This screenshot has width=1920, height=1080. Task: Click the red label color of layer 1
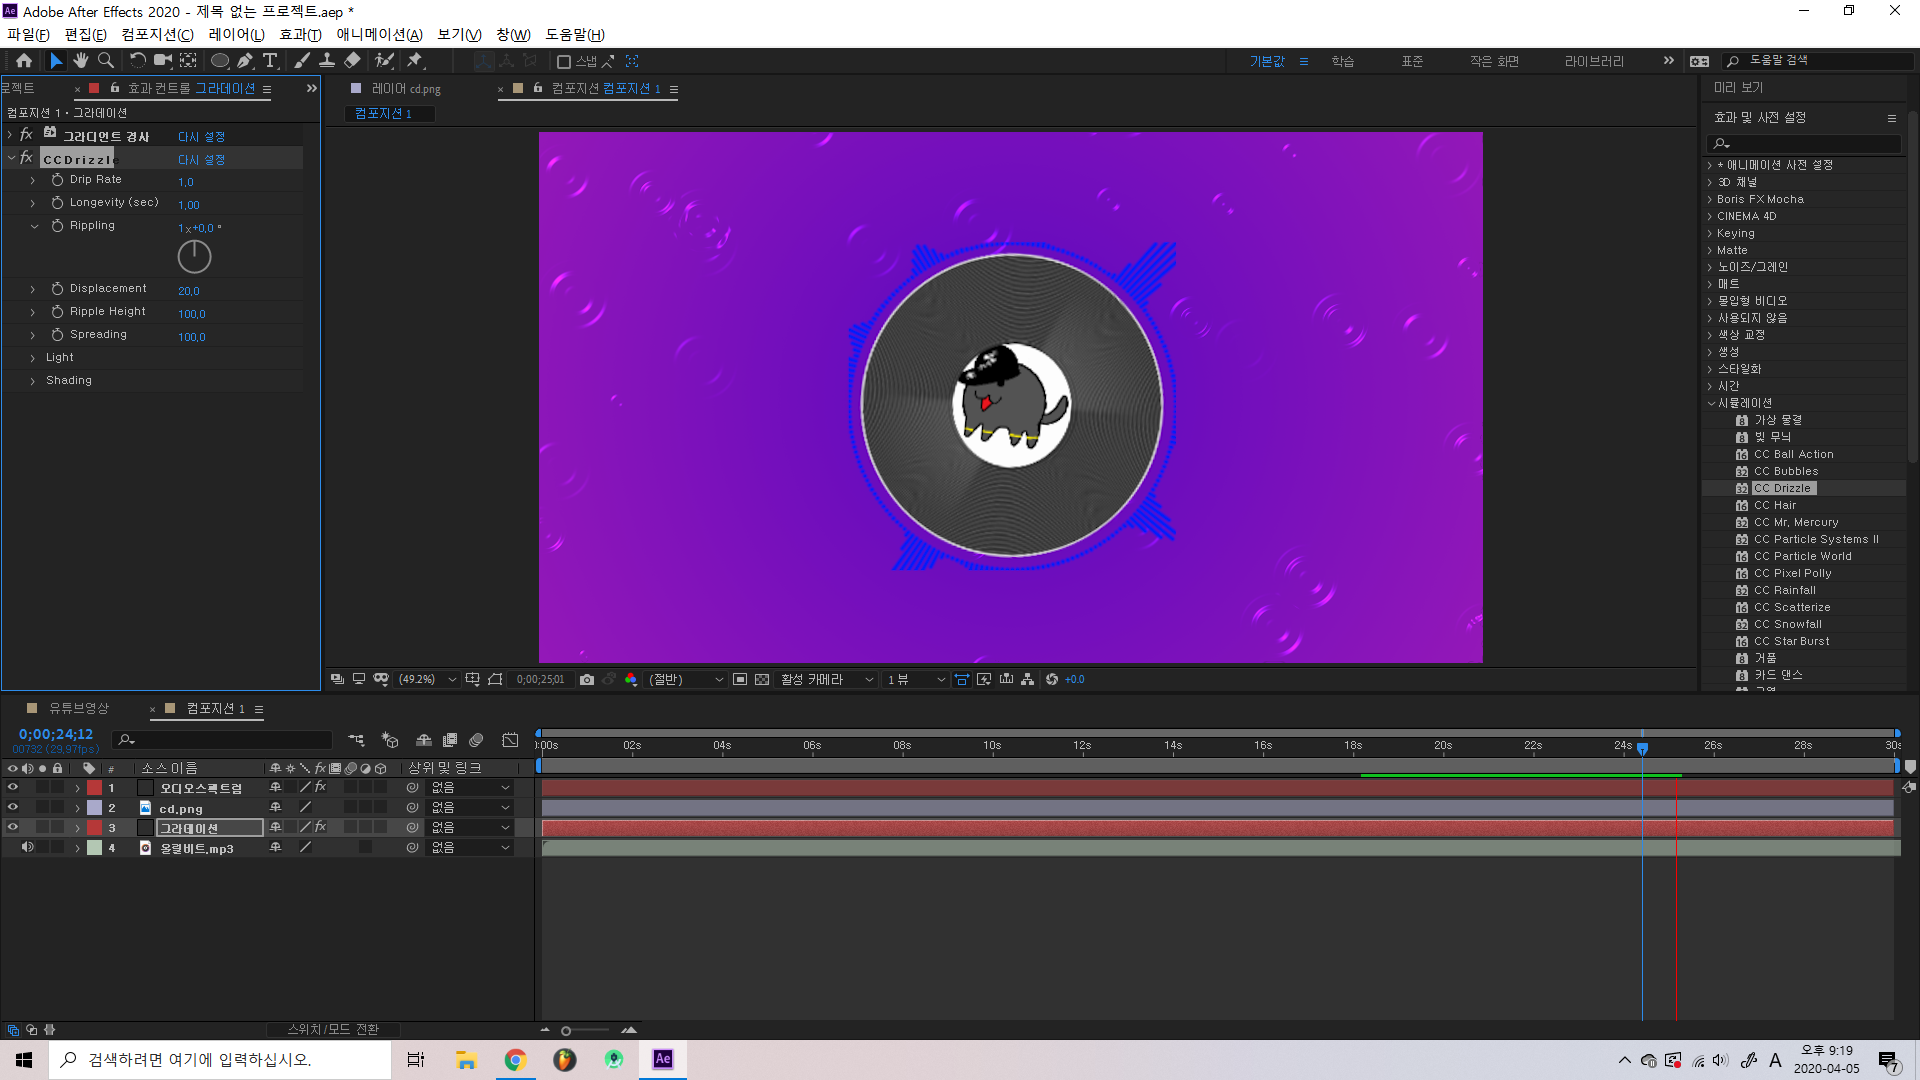[94, 788]
